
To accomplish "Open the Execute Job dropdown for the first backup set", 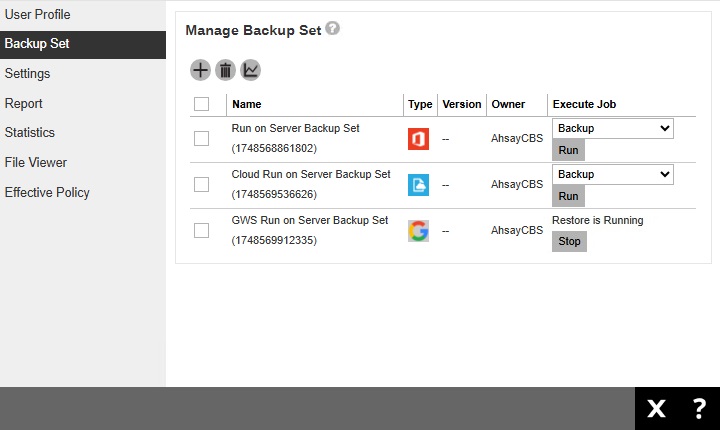I will 613,129.
